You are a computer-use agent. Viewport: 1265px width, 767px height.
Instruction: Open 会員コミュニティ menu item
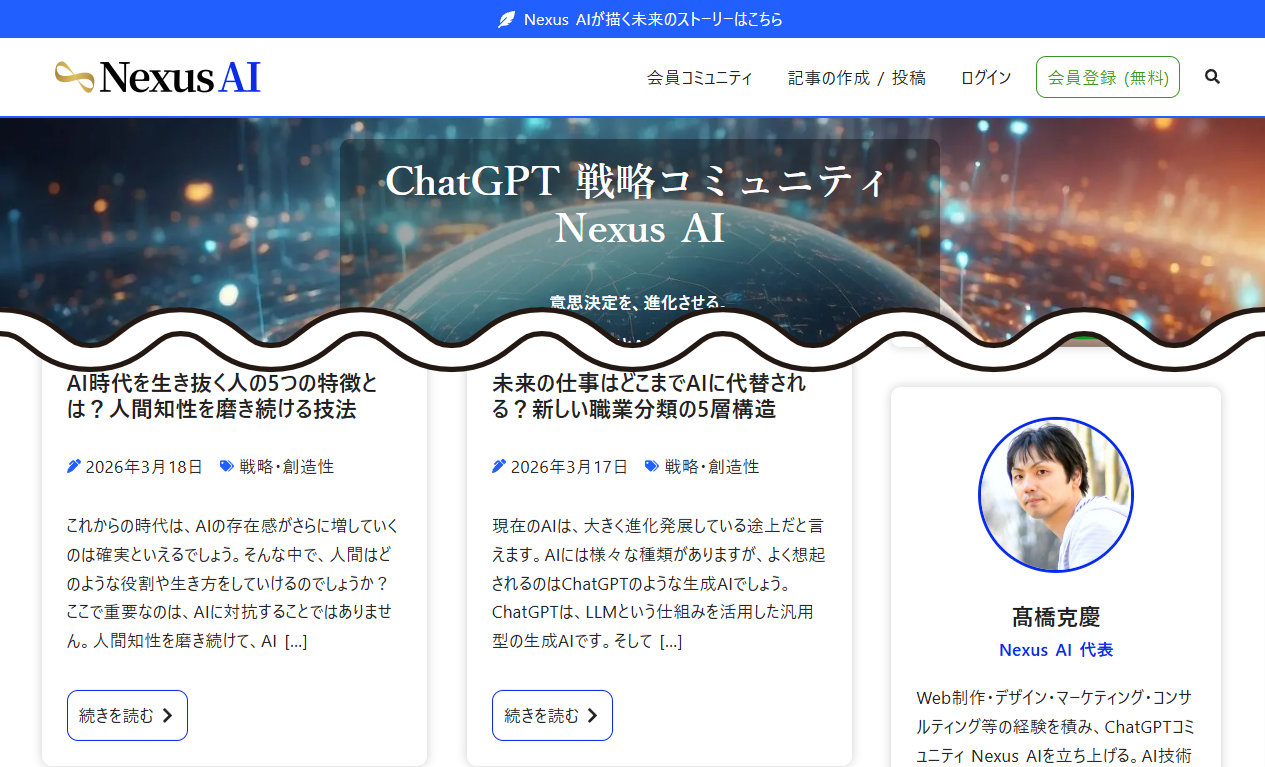pos(700,77)
